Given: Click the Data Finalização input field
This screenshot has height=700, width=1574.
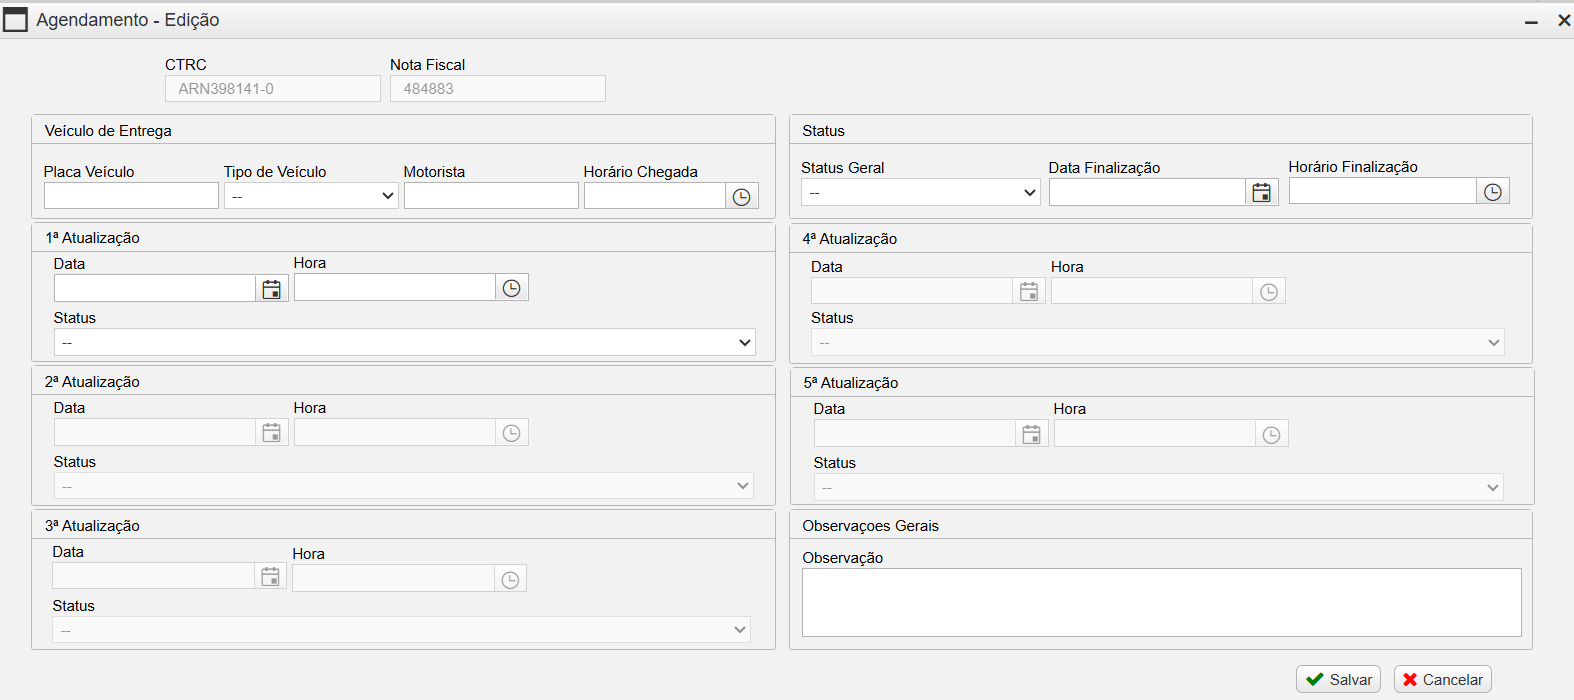Looking at the screenshot, I should click(x=1146, y=193).
